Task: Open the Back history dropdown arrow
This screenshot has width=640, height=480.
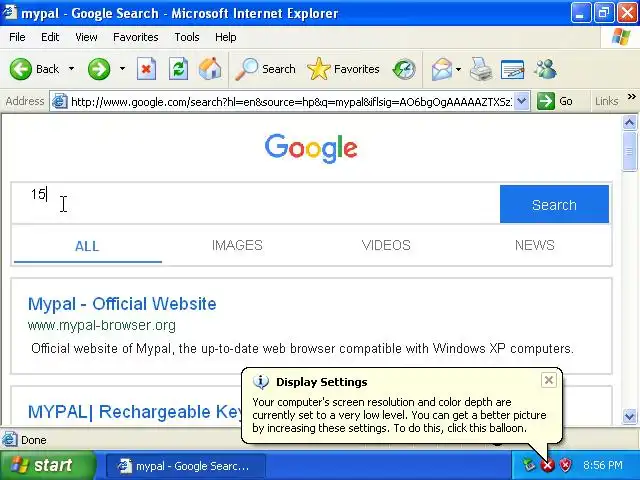Action: click(71, 69)
